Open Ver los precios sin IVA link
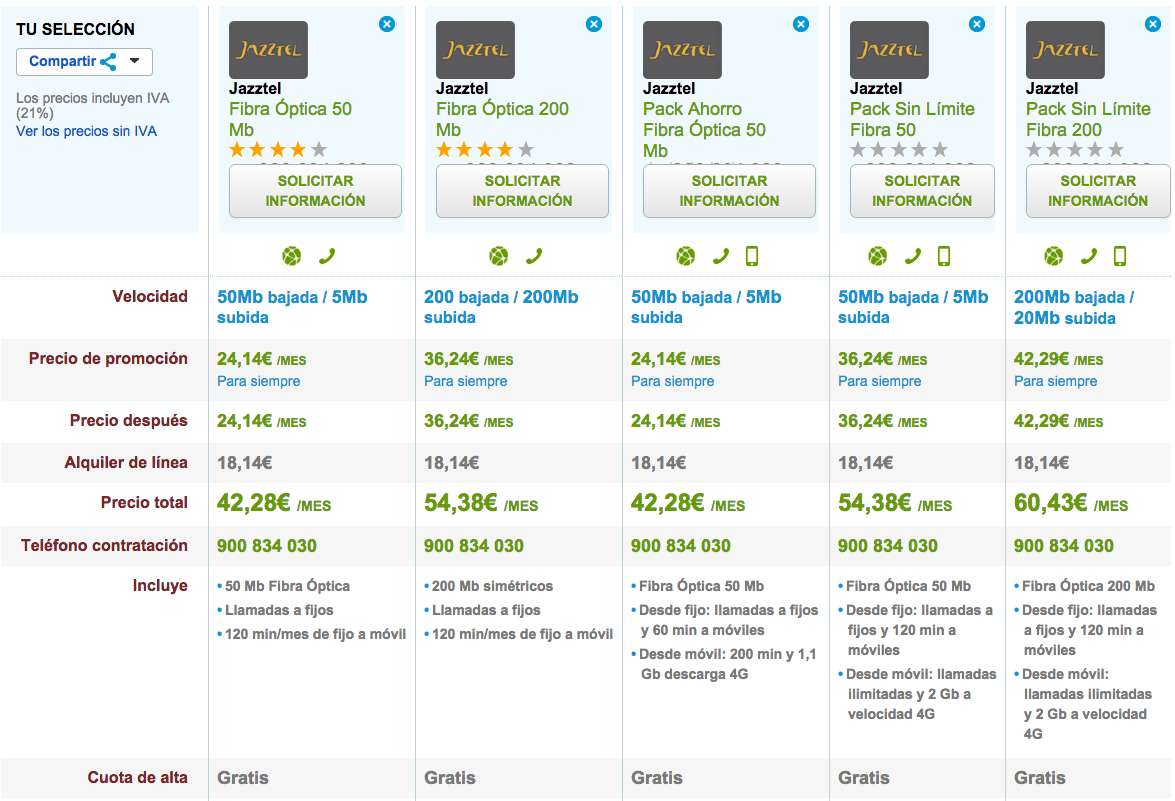This screenshot has width=1175, height=801. click(x=86, y=131)
